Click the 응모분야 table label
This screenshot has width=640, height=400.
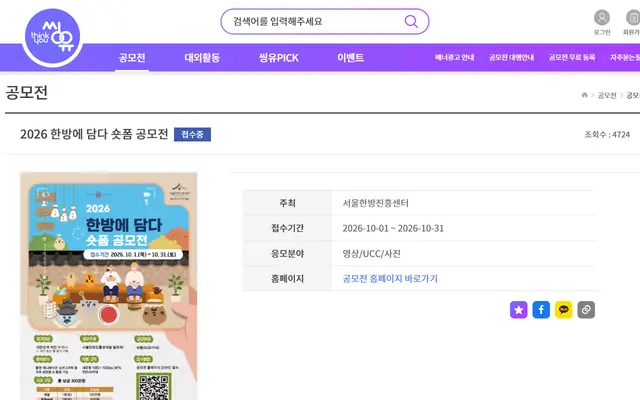(287, 253)
